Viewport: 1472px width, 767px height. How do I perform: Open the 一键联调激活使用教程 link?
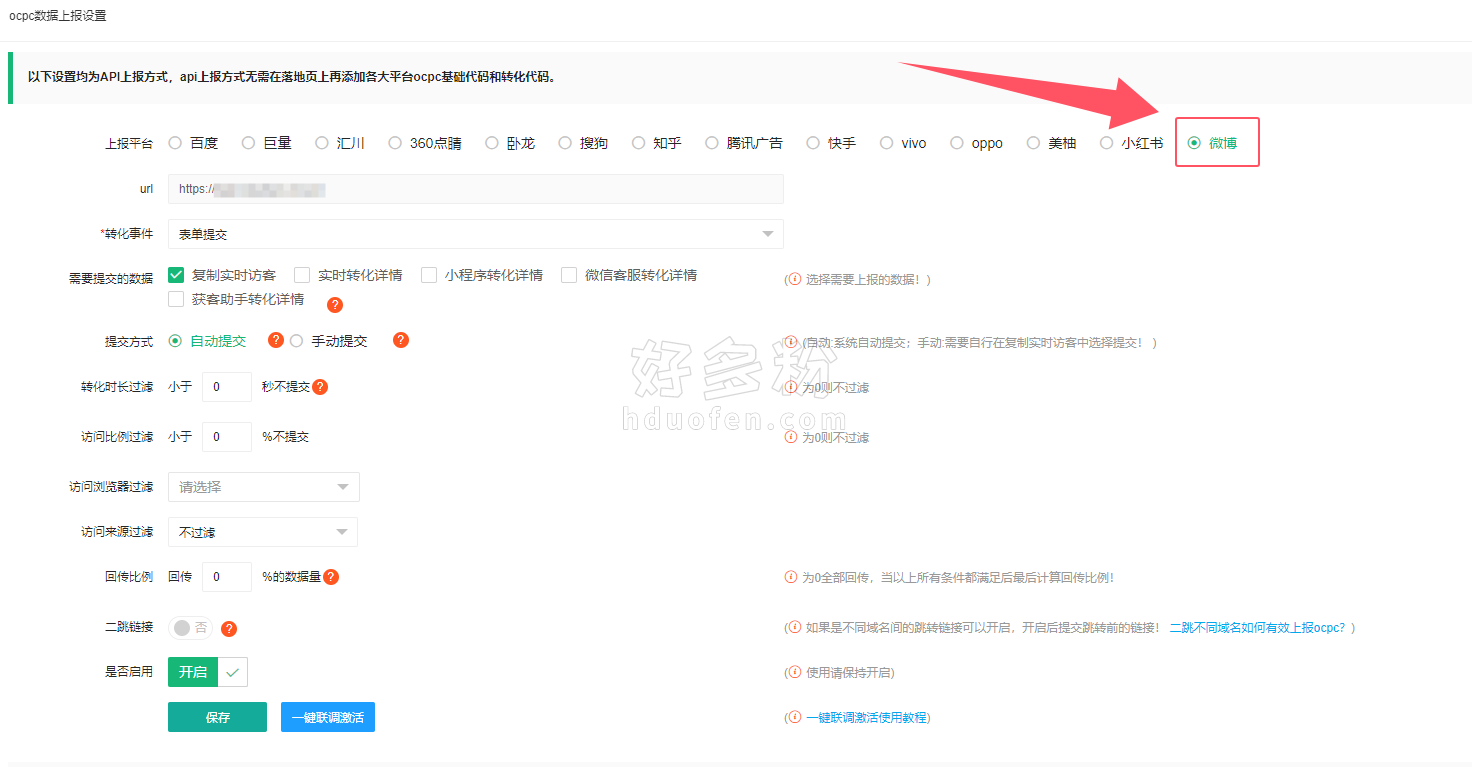(866, 718)
